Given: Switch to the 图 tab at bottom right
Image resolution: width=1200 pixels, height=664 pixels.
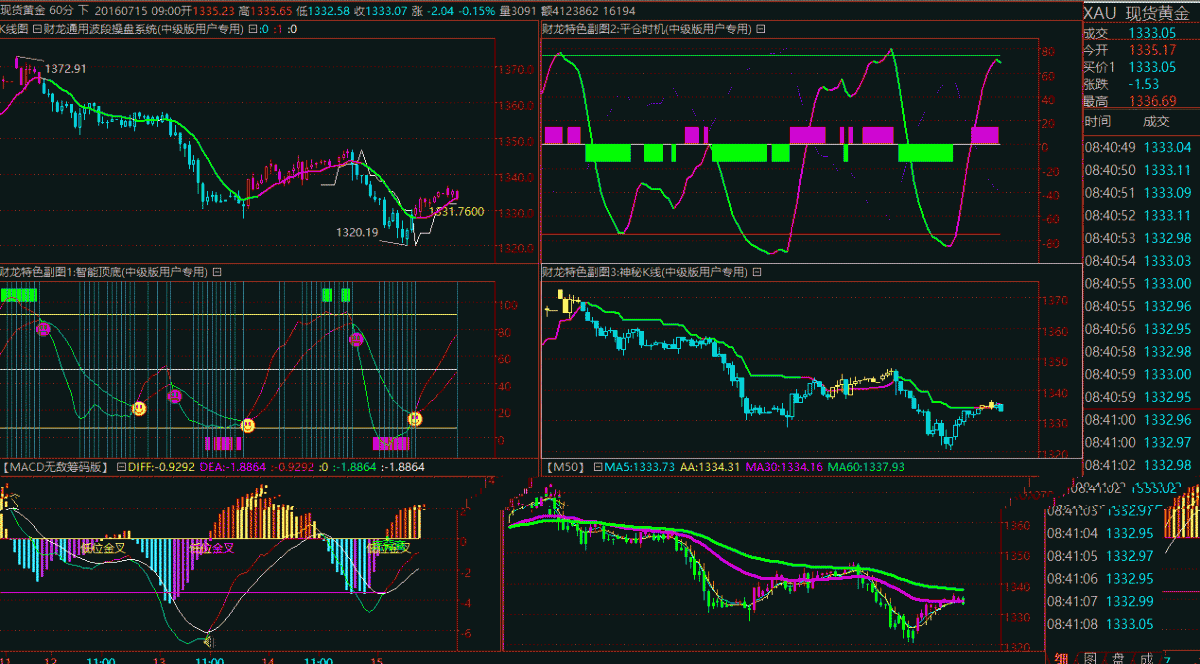Looking at the screenshot, I should (1091, 658).
